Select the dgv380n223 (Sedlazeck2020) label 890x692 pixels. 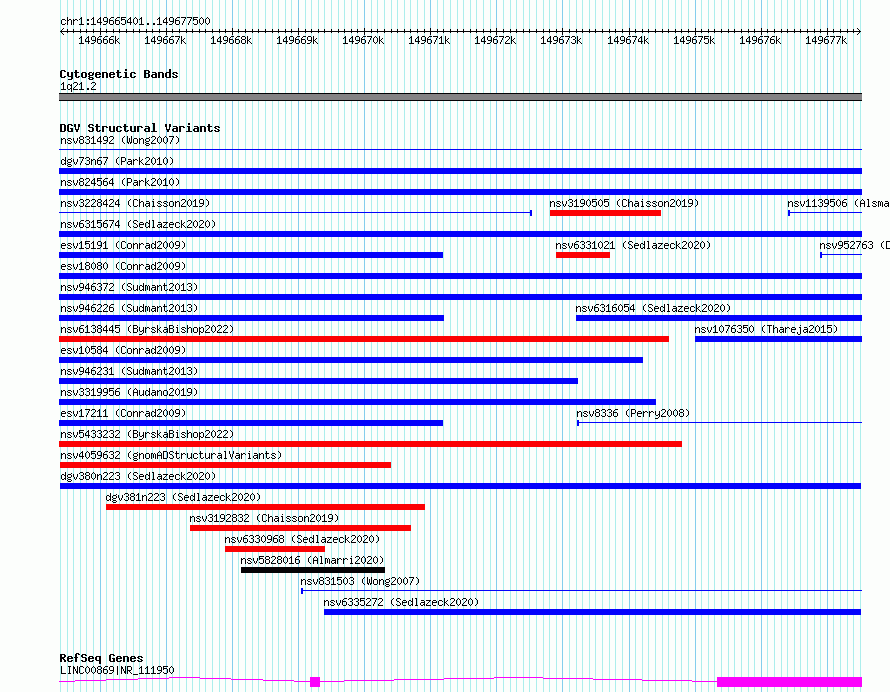coord(138,476)
